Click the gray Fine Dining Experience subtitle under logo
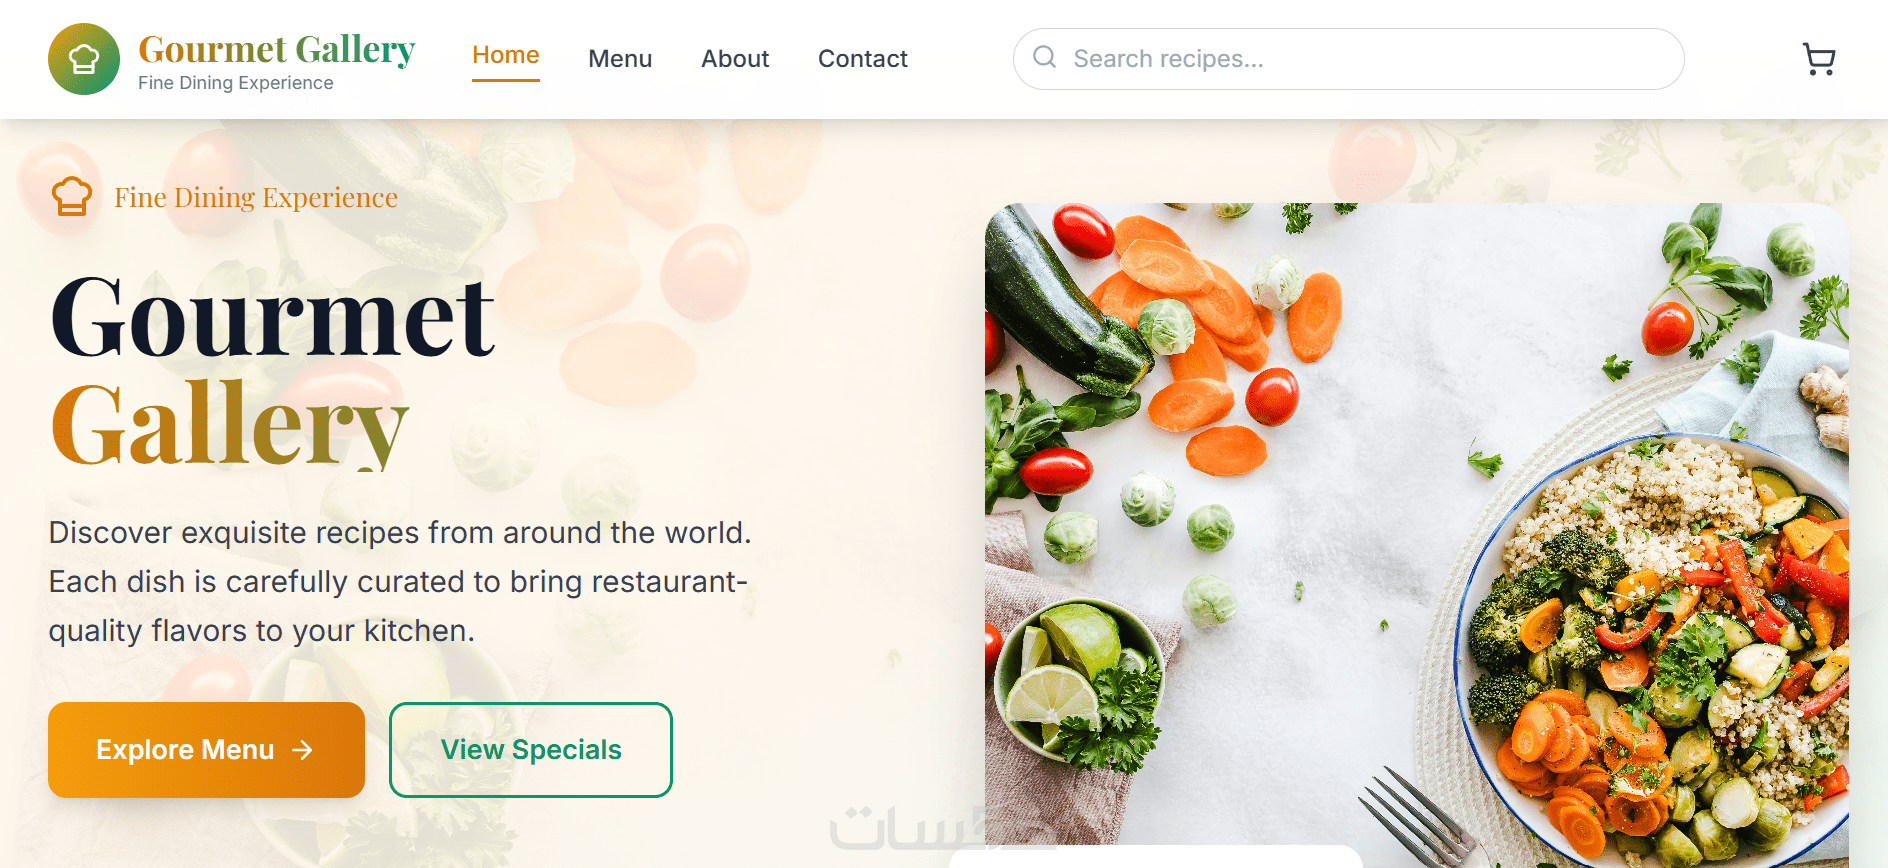The width and height of the screenshot is (1888, 868). point(236,83)
